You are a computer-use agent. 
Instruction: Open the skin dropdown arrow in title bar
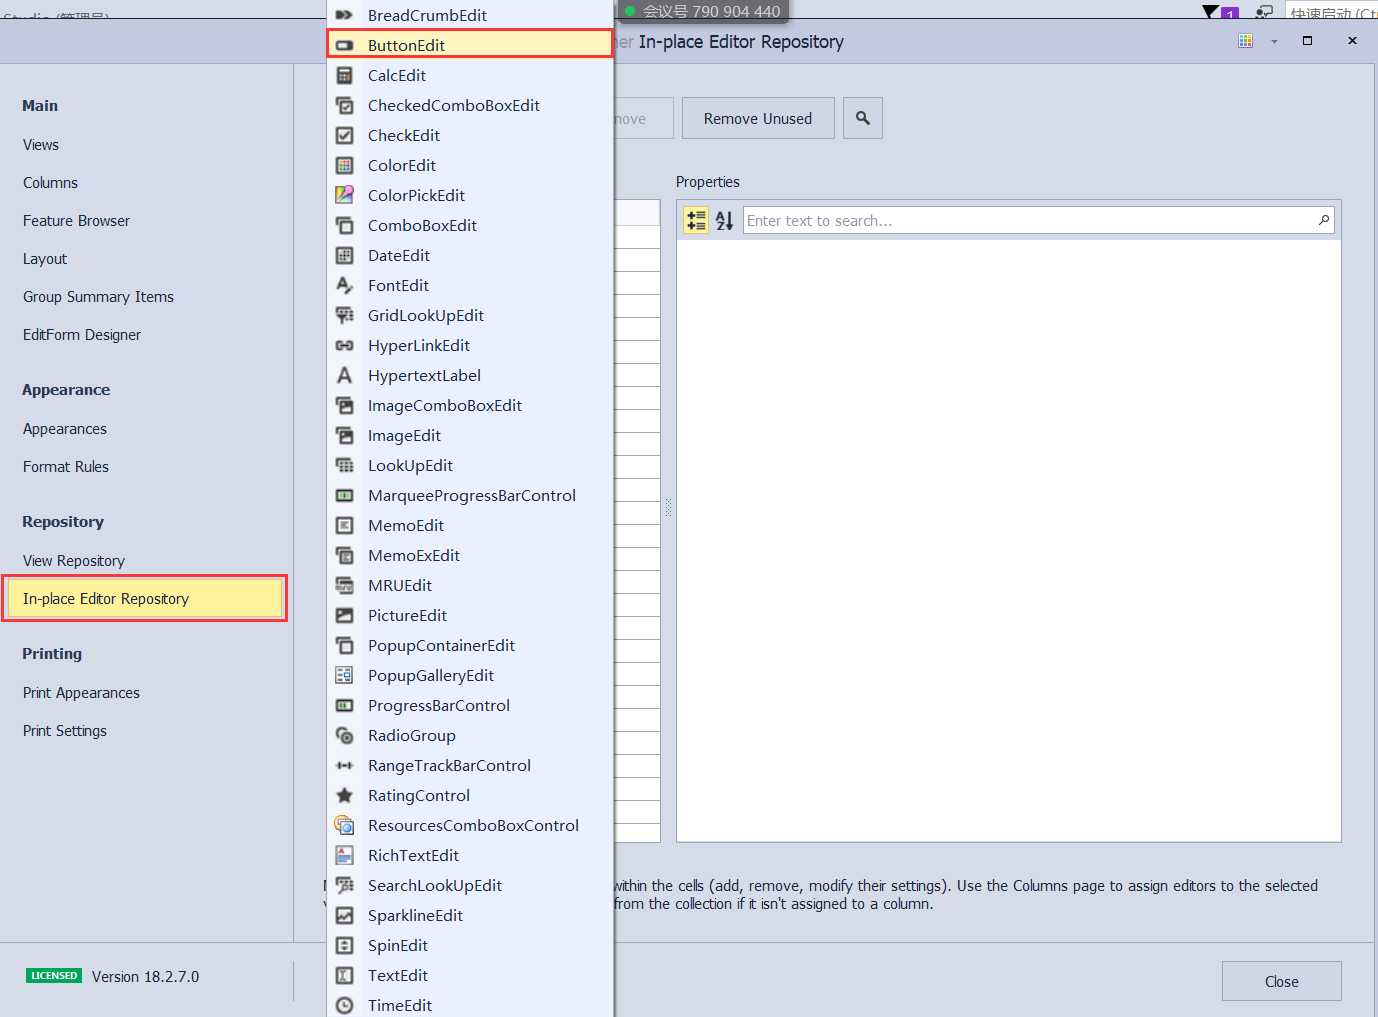click(x=1274, y=42)
